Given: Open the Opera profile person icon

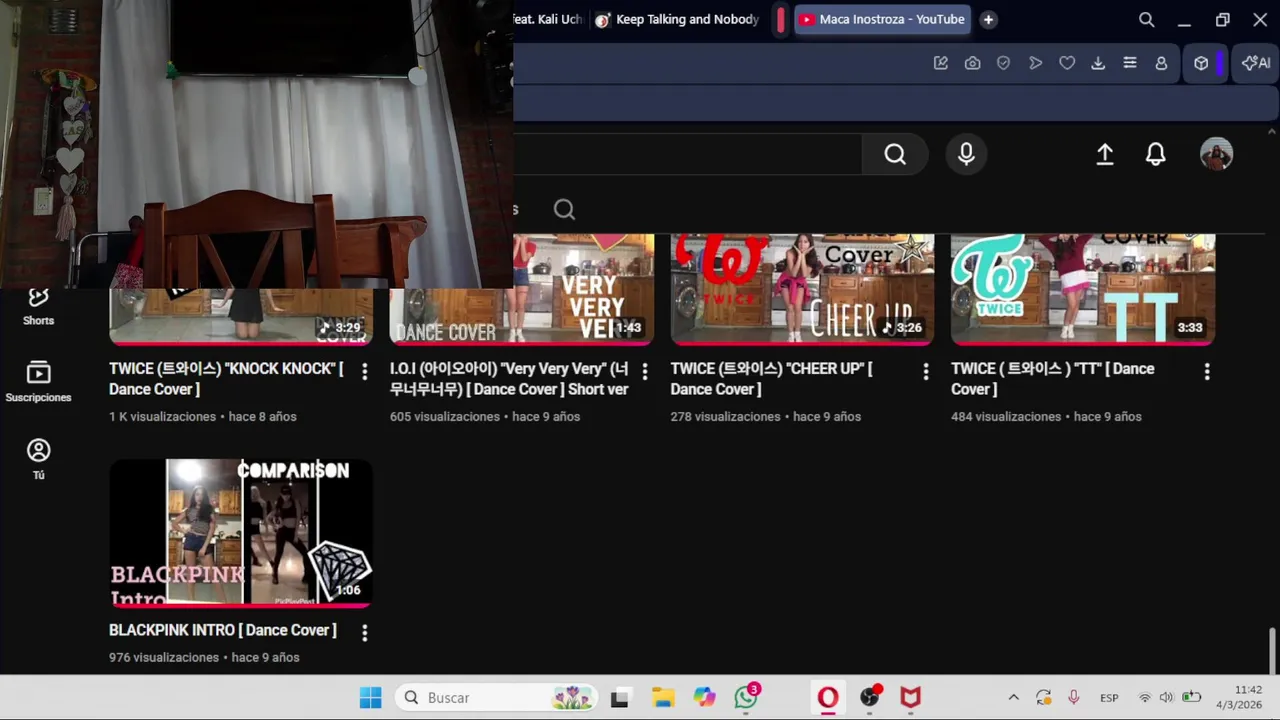Looking at the screenshot, I should [x=1161, y=63].
